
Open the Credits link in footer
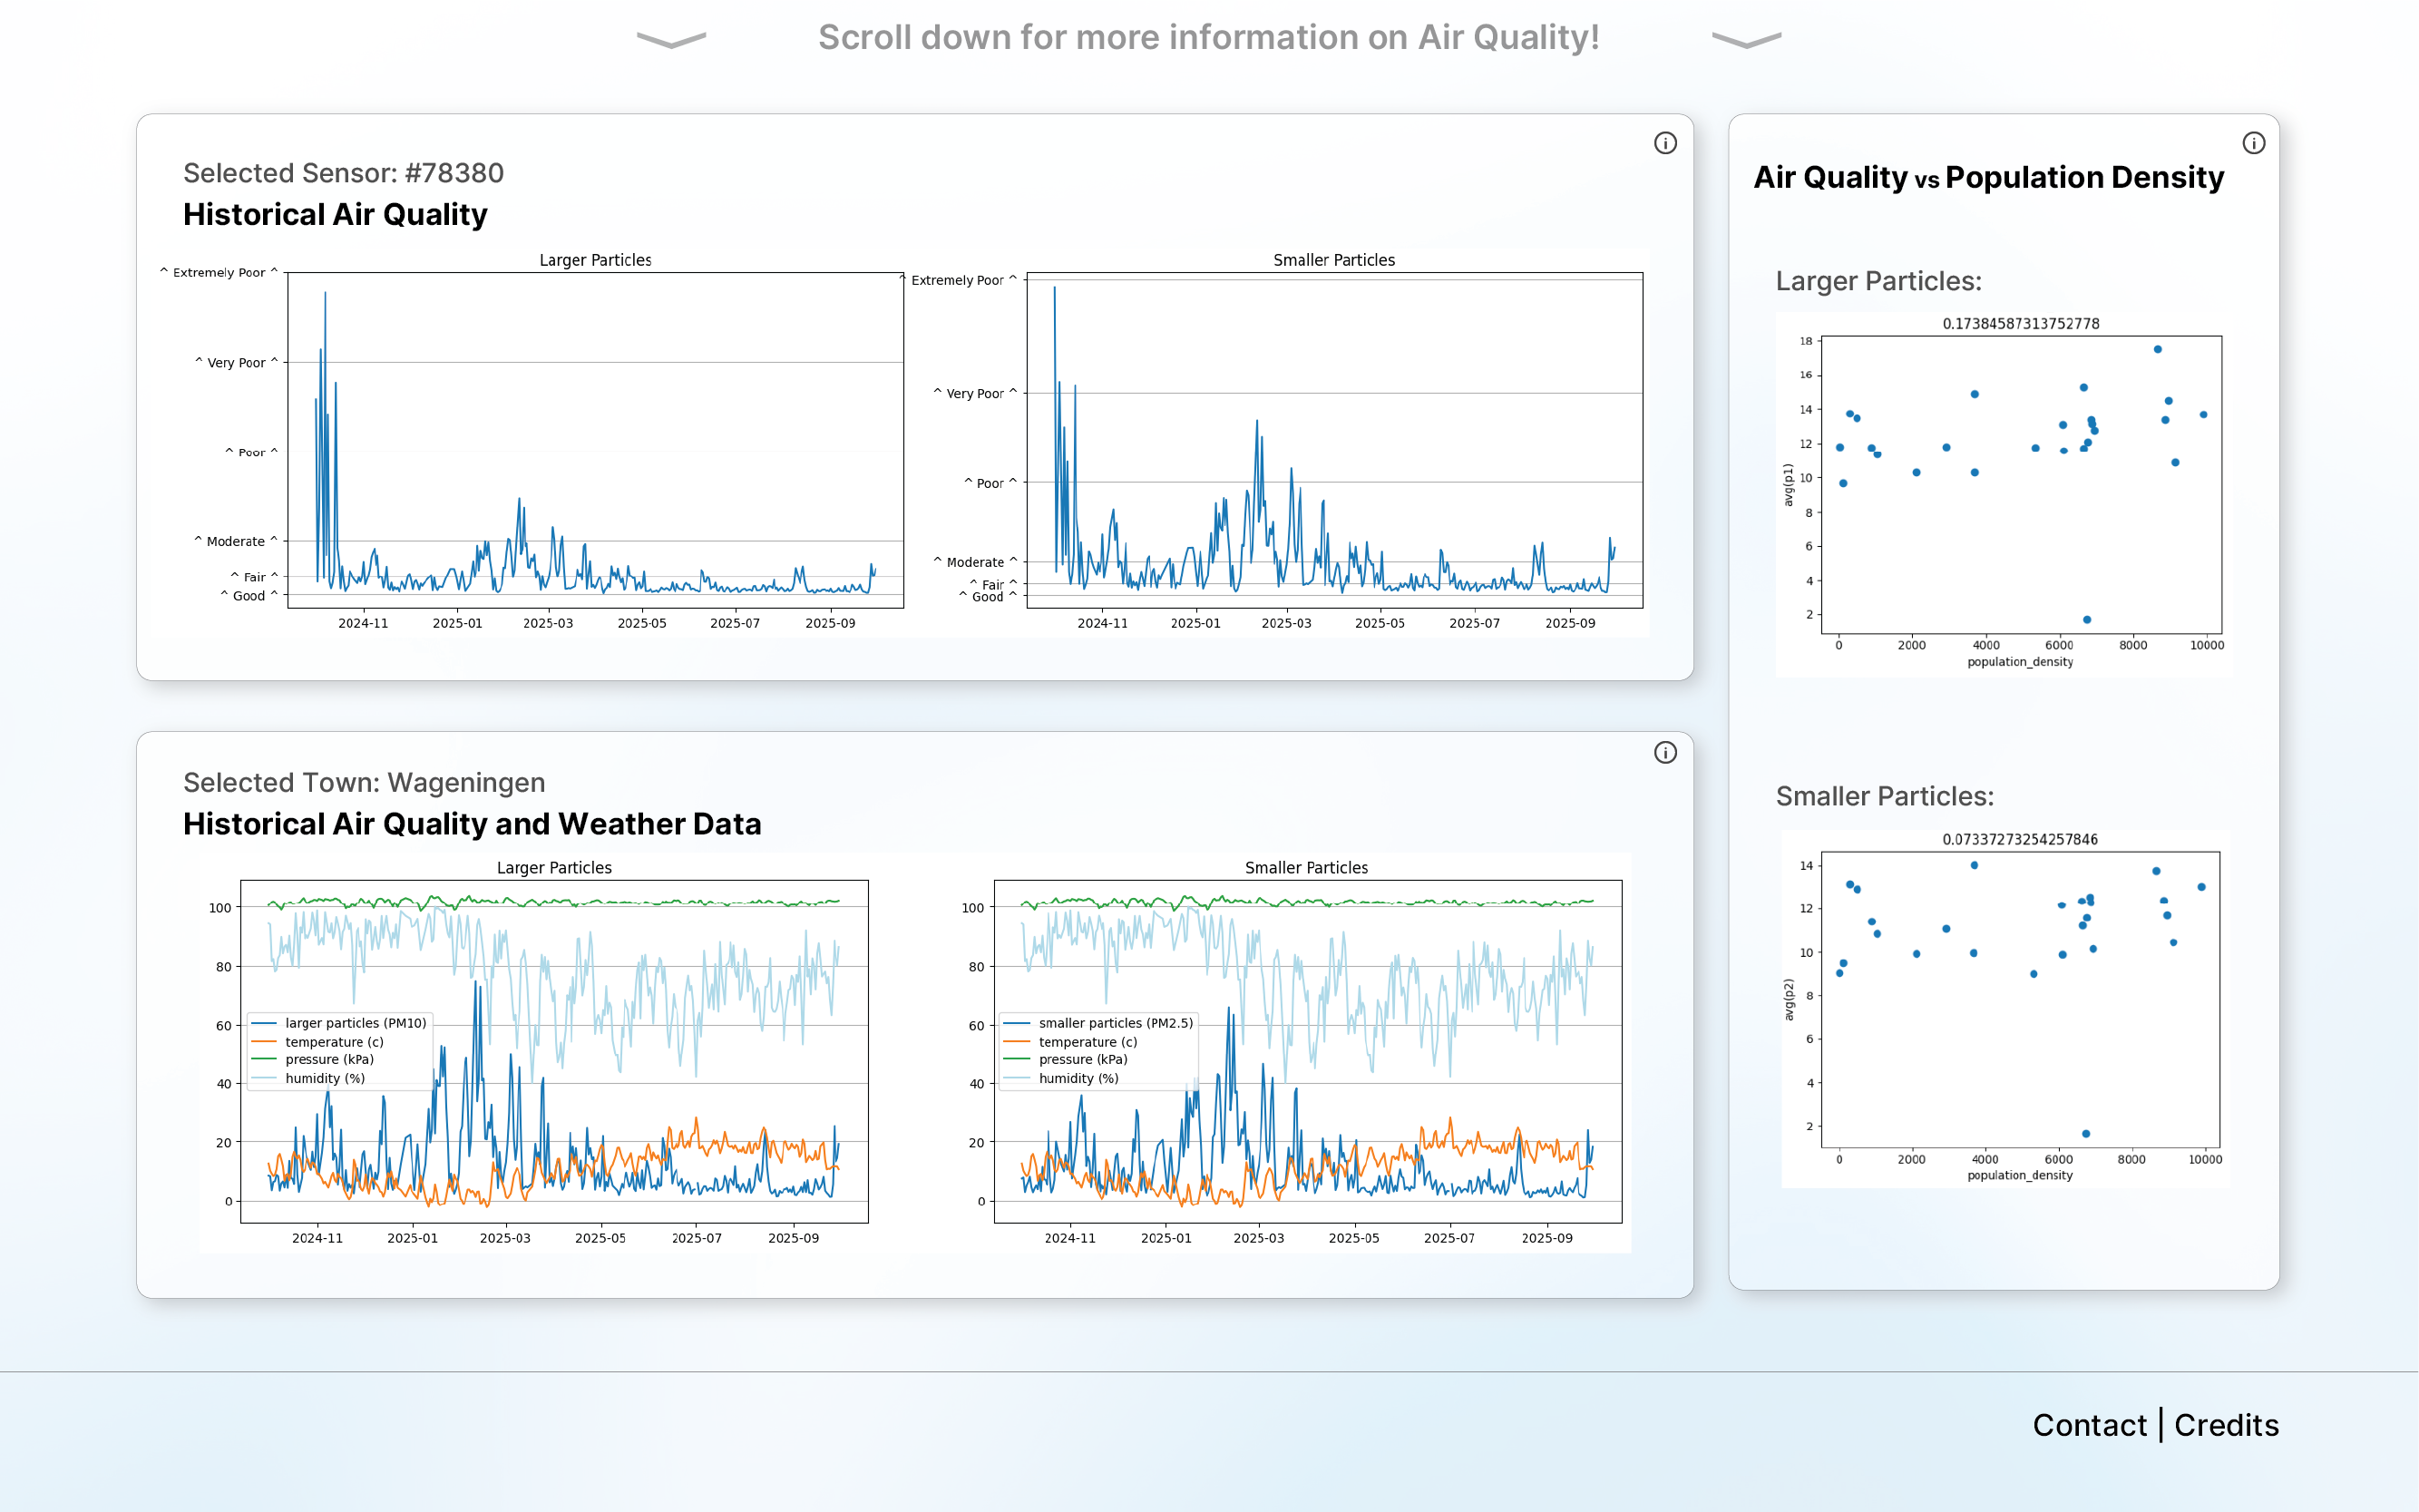2226,1424
